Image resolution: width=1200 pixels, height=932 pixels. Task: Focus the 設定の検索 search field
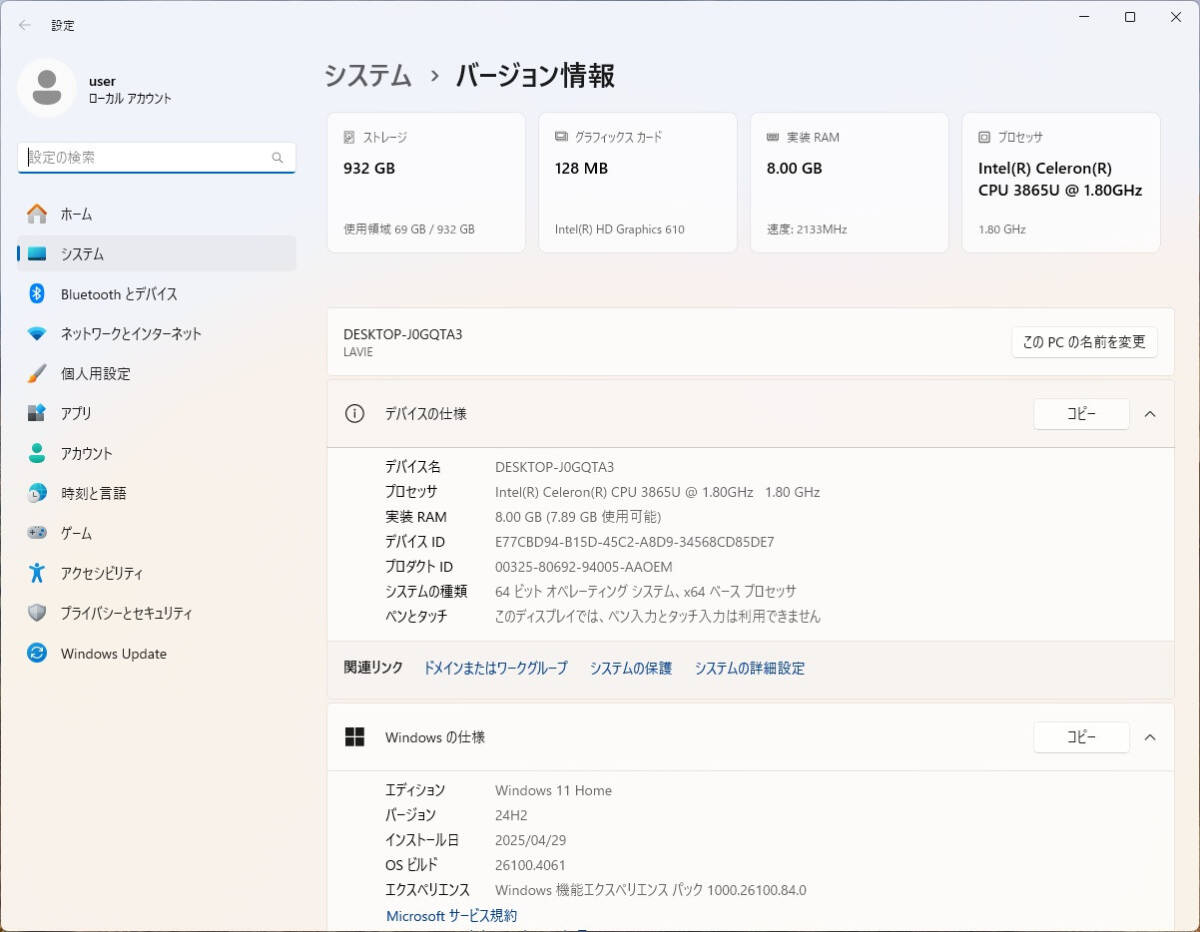[x=157, y=158]
